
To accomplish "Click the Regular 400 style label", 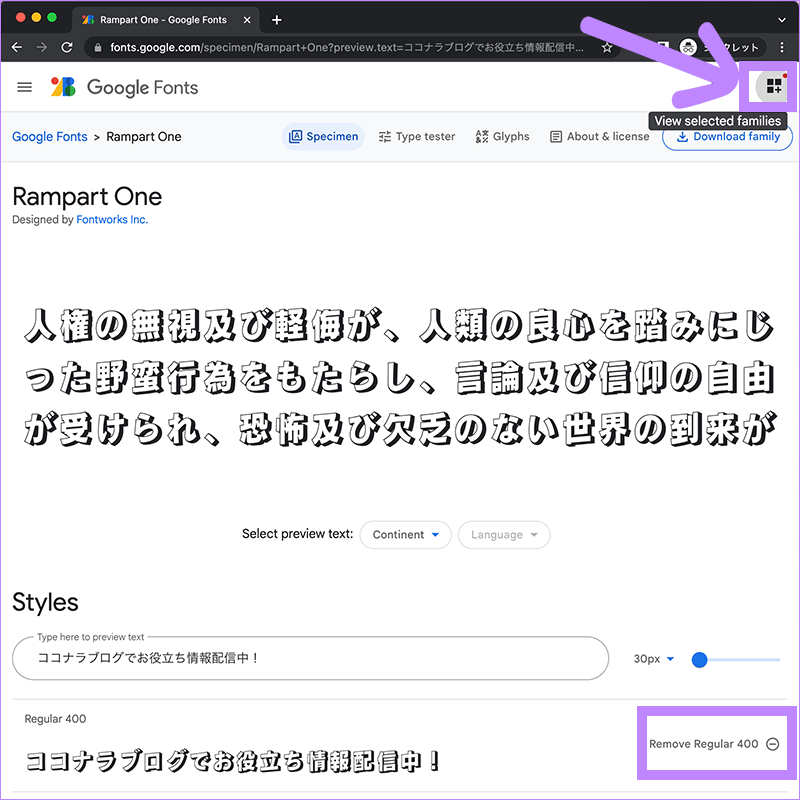I will coord(55,718).
